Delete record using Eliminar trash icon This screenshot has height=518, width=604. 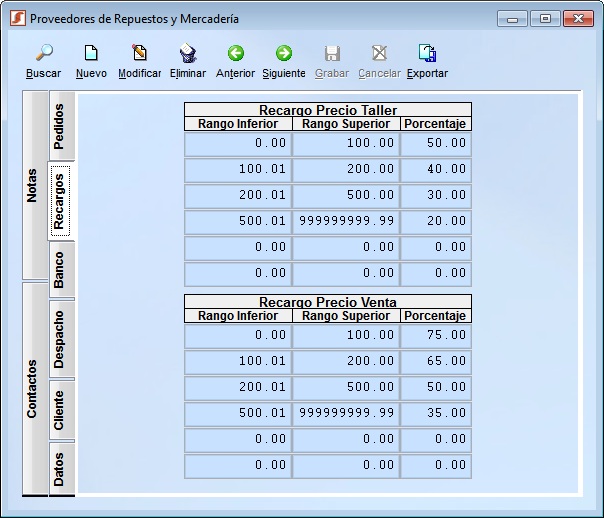pyautogui.click(x=188, y=53)
